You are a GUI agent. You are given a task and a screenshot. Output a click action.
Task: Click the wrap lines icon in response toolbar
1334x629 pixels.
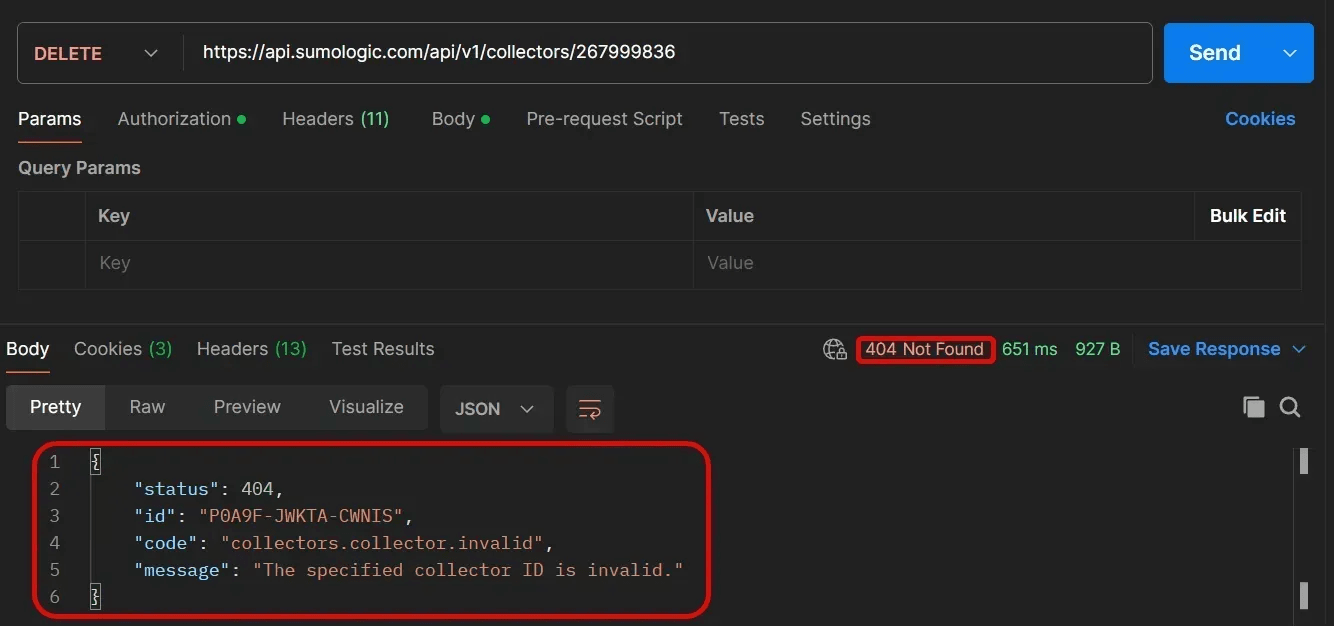point(590,408)
